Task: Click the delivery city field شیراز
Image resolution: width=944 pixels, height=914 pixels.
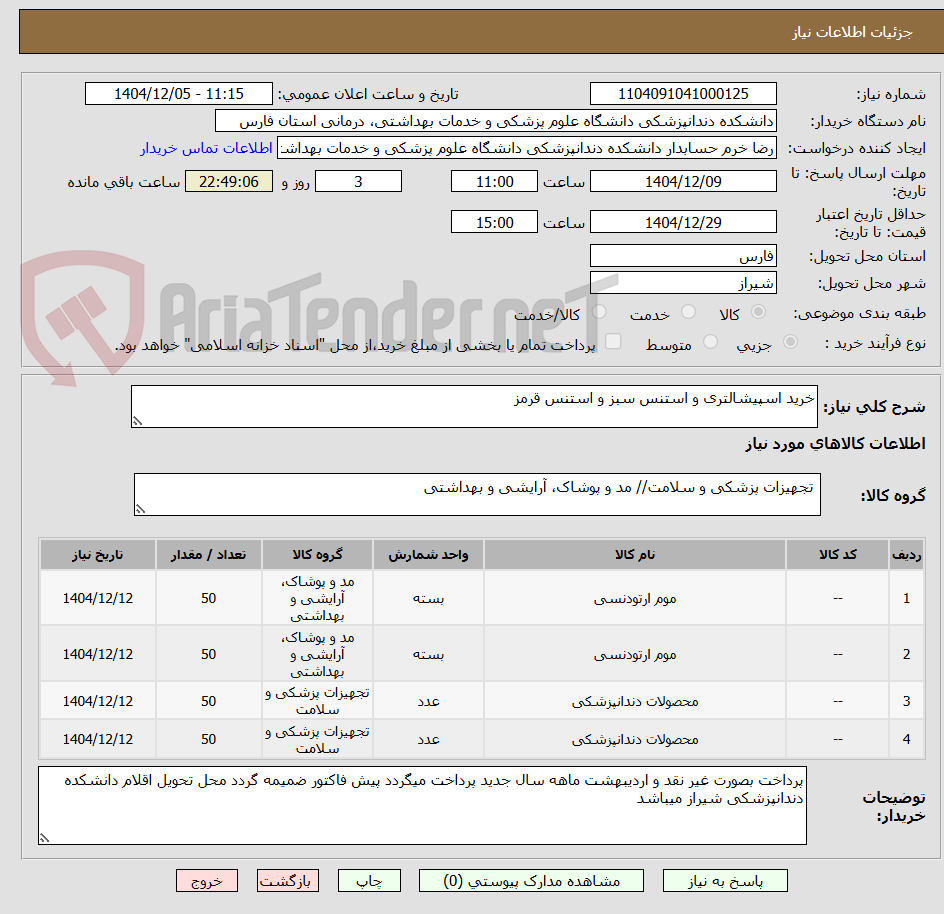Action: [x=683, y=283]
